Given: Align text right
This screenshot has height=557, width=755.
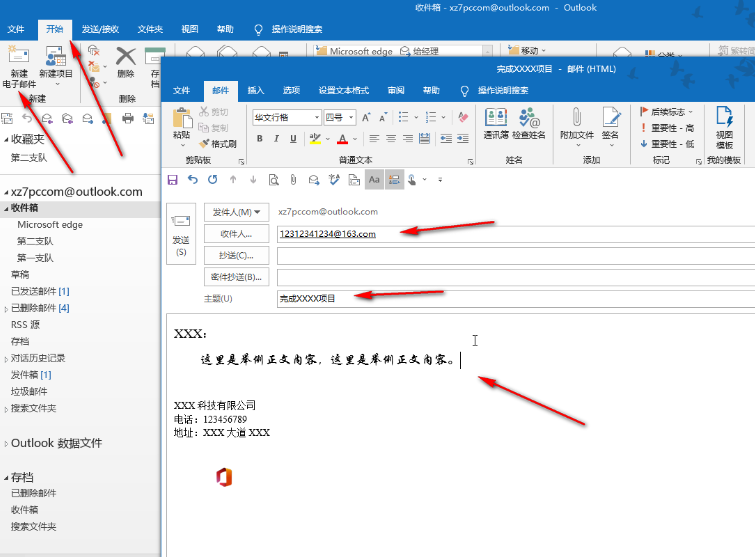Looking at the screenshot, I should click(x=408, y=139).
